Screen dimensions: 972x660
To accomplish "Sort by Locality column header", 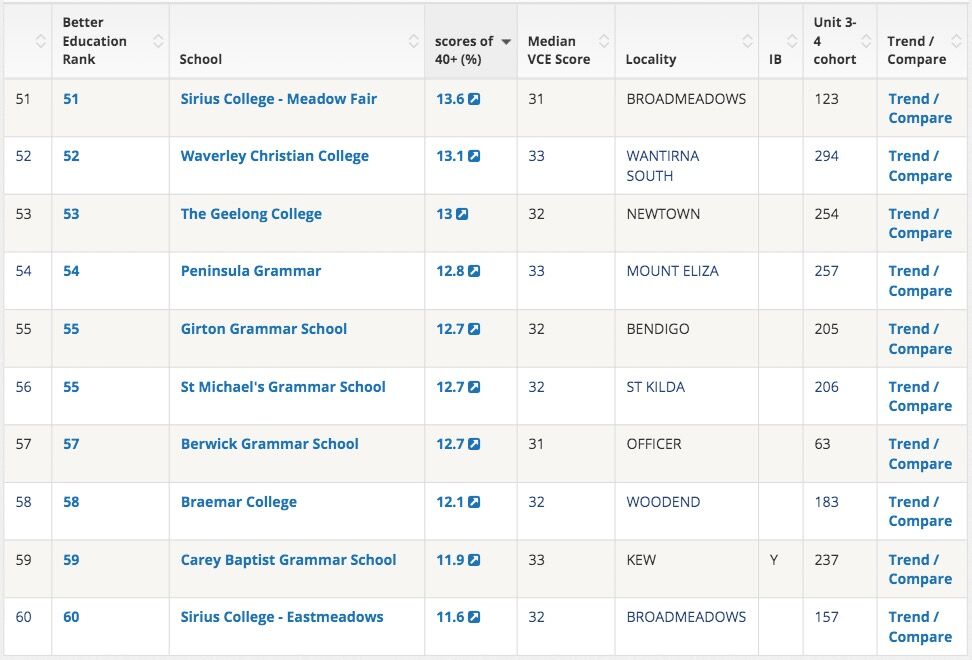I will (x=747, y=41).
